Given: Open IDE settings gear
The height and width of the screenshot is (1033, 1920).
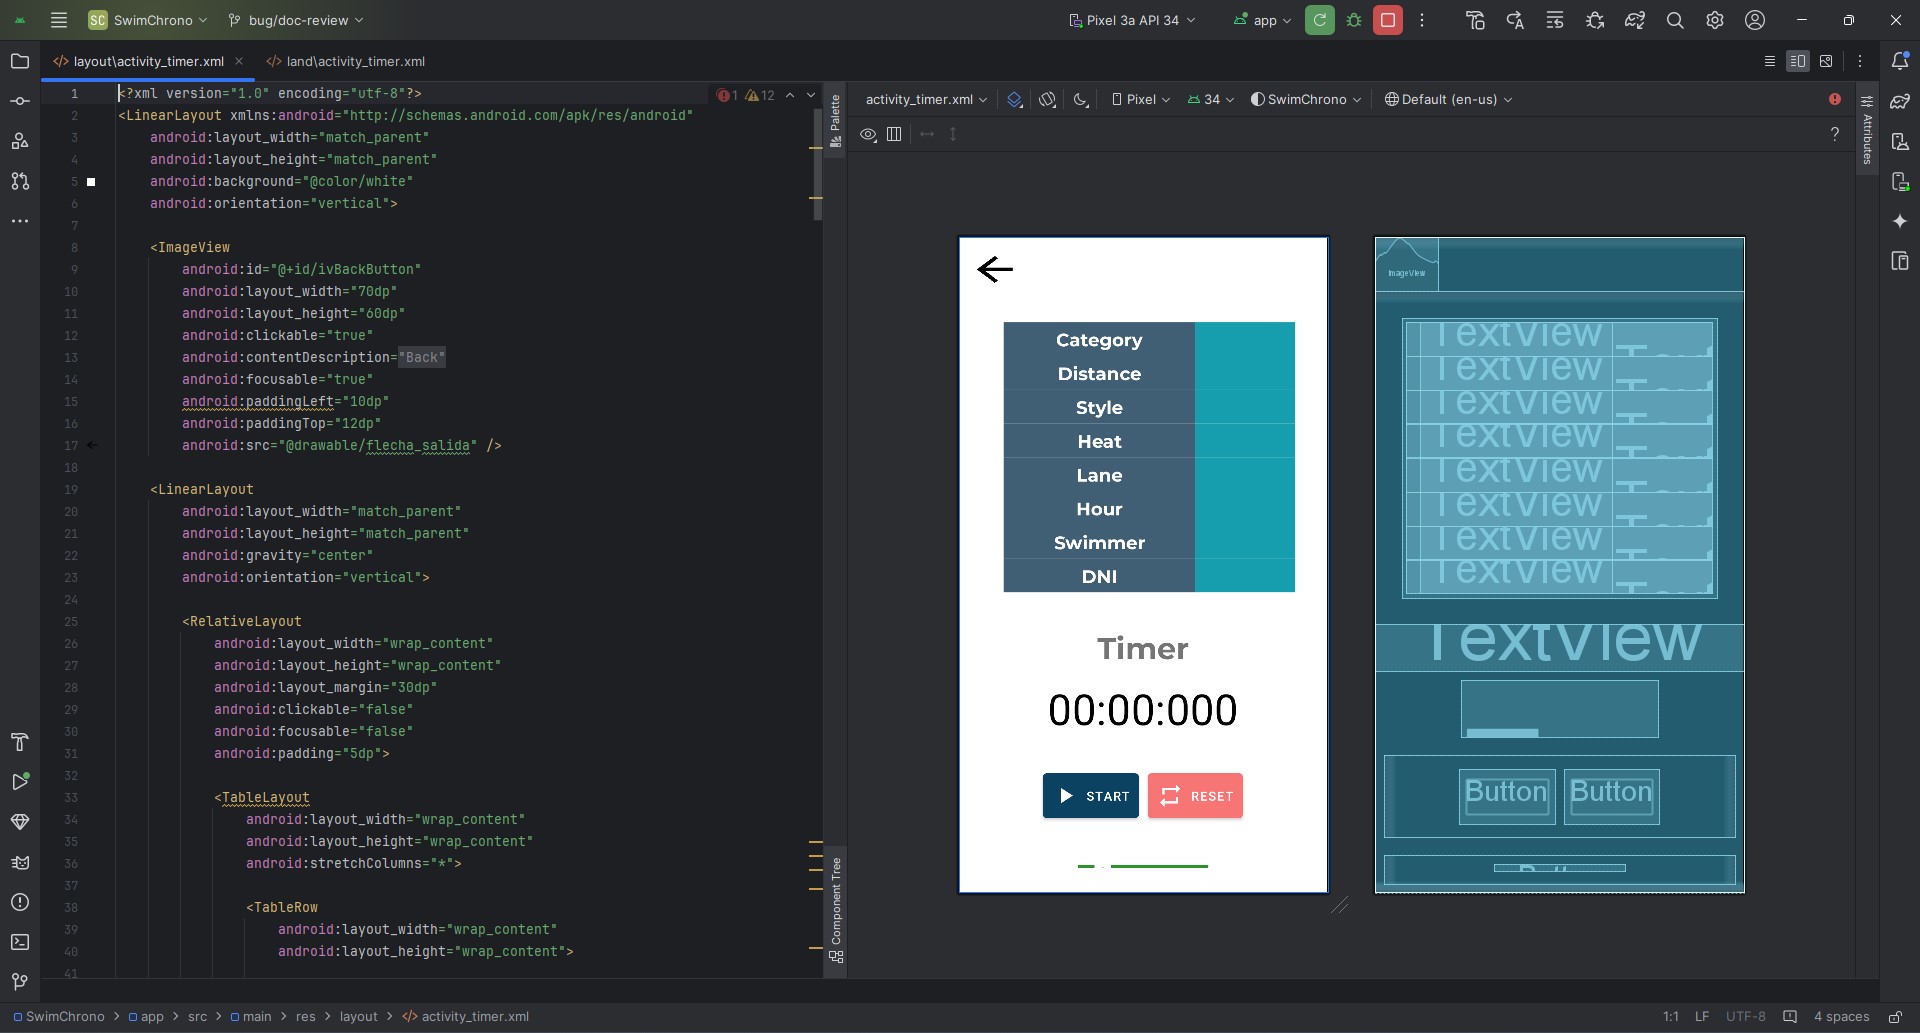Looking at the screenshot, I should (1715, 20).
